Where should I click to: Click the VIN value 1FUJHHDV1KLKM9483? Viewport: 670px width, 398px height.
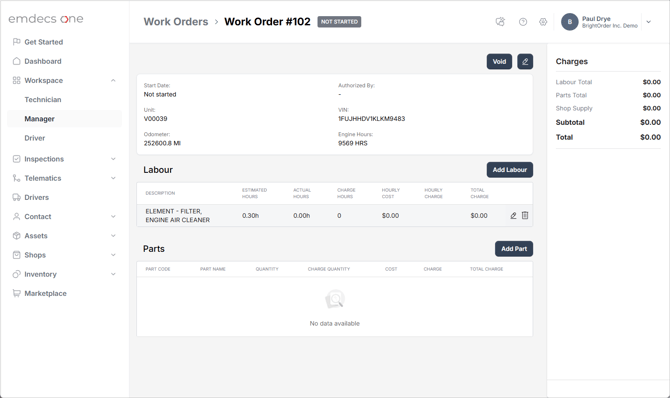tap(371, 119)
